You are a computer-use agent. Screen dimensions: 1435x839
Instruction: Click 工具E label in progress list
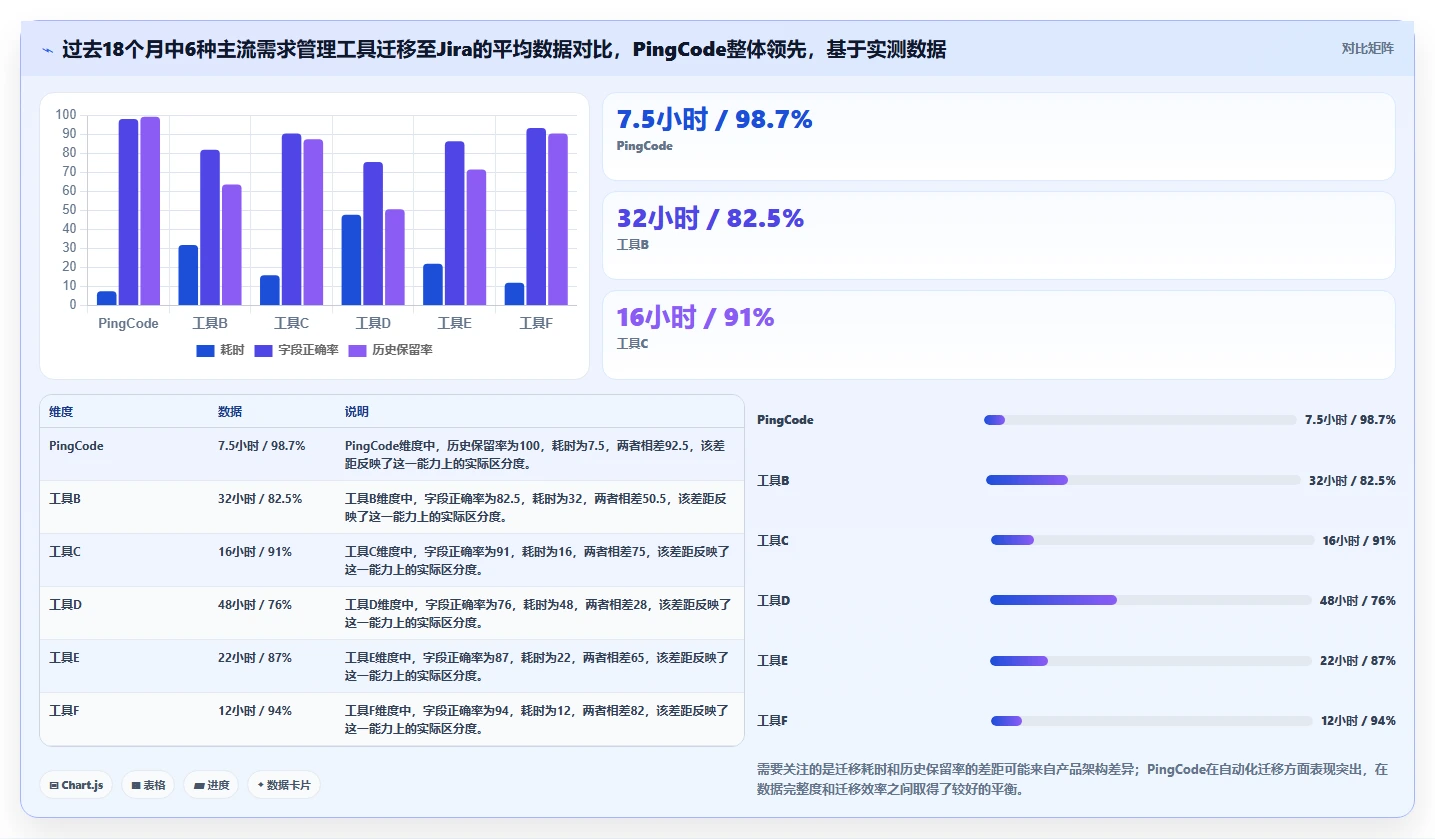point(773,660)
